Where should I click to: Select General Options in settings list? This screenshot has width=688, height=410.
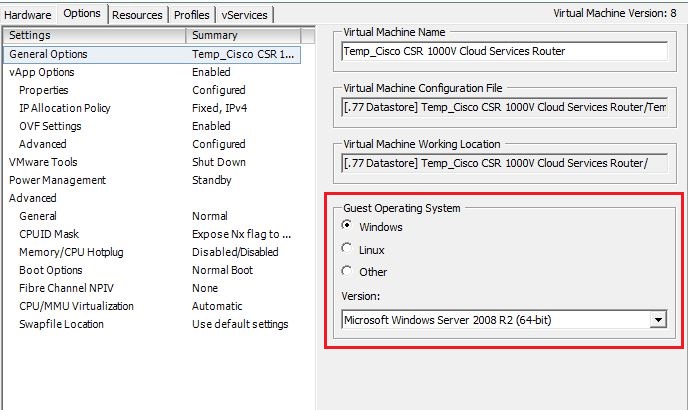click(x=152, y=54)
